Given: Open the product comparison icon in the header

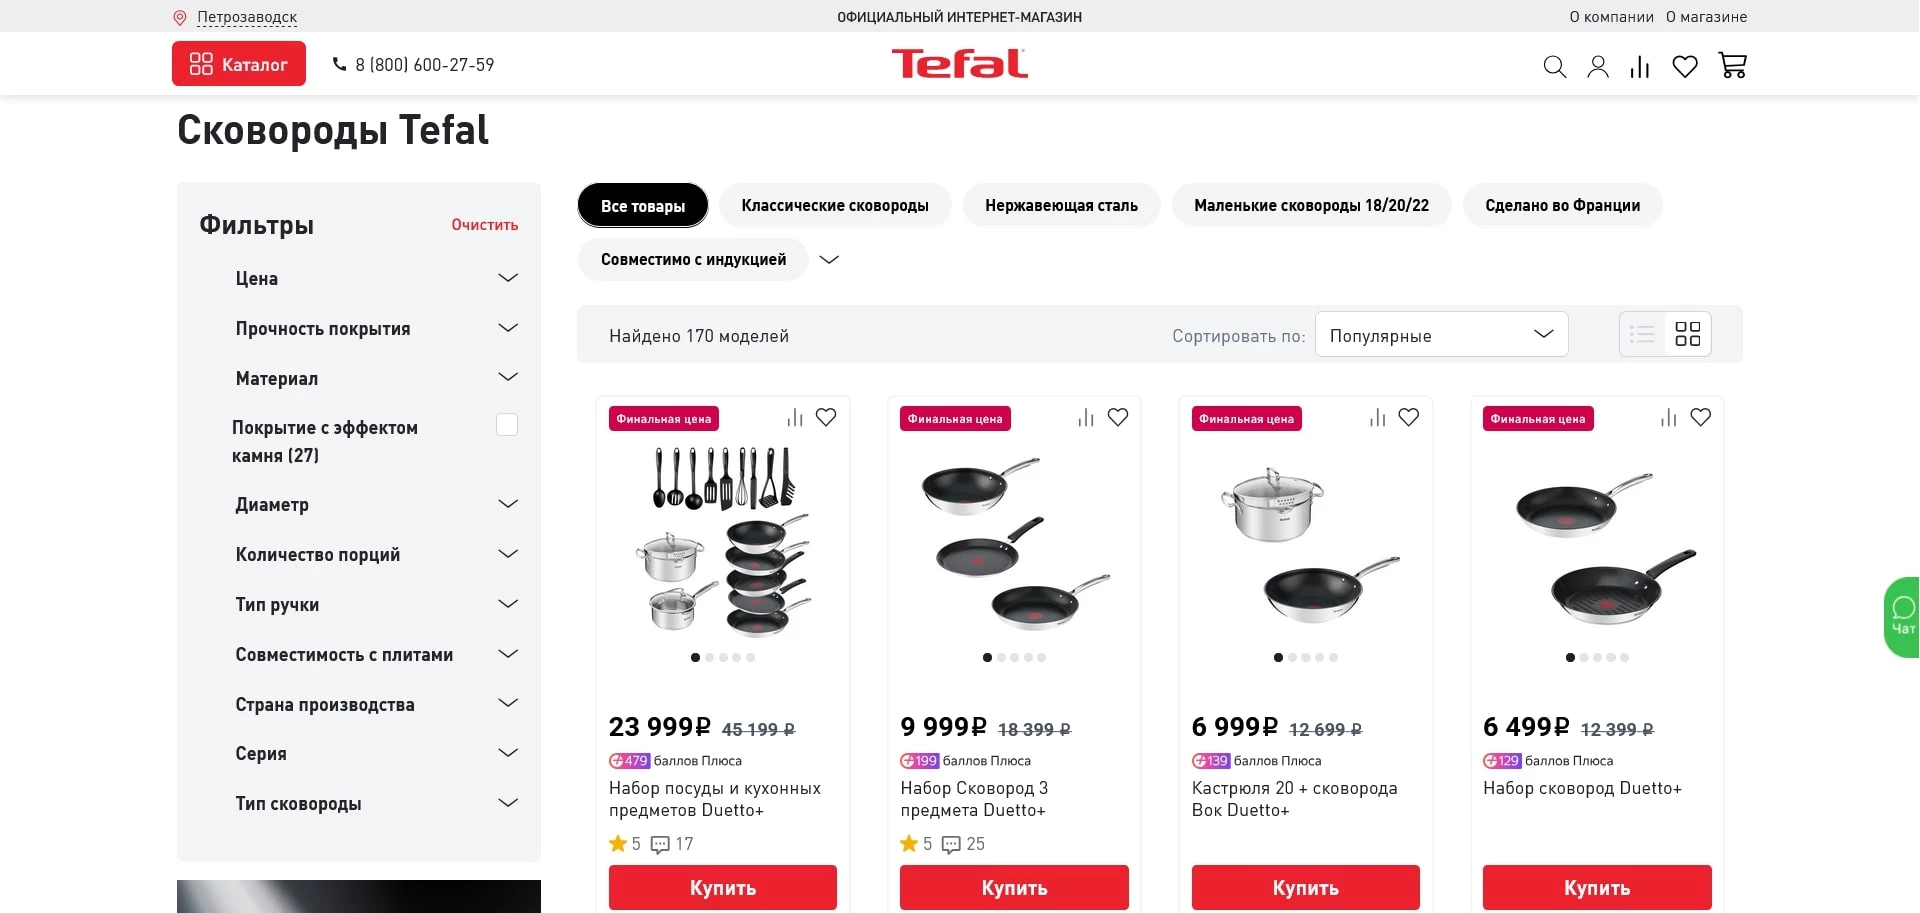Looking at the screenshot, I should [1640, 66].
